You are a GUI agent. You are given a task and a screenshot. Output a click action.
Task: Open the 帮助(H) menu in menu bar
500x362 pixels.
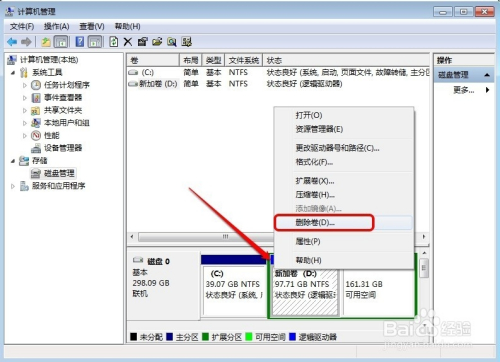tap(127, 26)
